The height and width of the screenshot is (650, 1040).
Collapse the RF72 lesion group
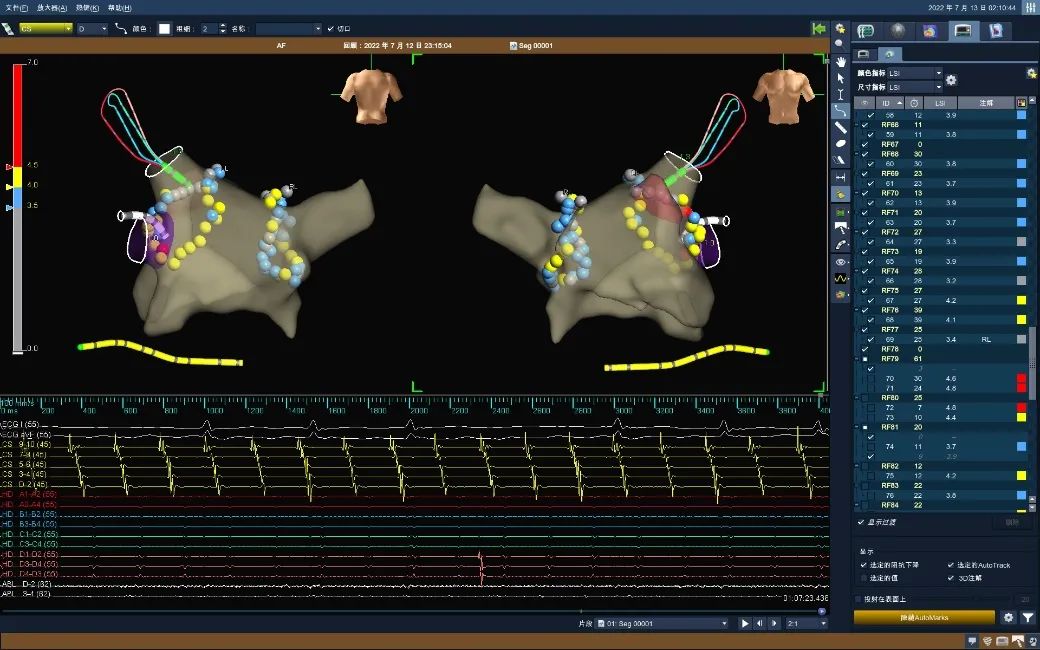(x=858, y=232)
